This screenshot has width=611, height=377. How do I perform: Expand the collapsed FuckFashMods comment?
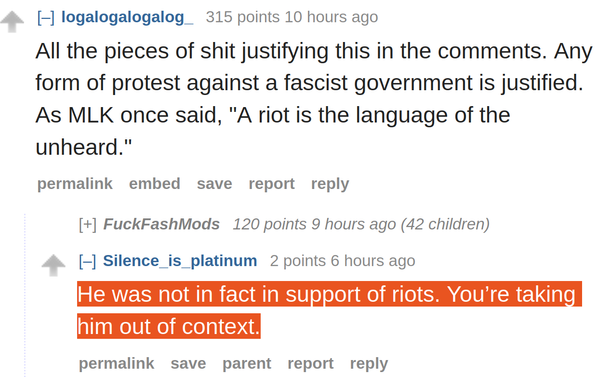87,225
